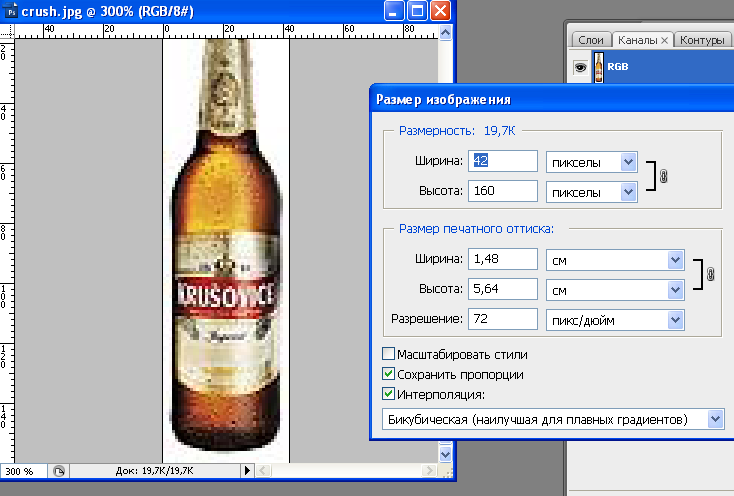Image resolution: width=734 pixels, height=496 pixels.
Task: Enable Масштабировать стили checkbox
Action: [x=388, y=354]
